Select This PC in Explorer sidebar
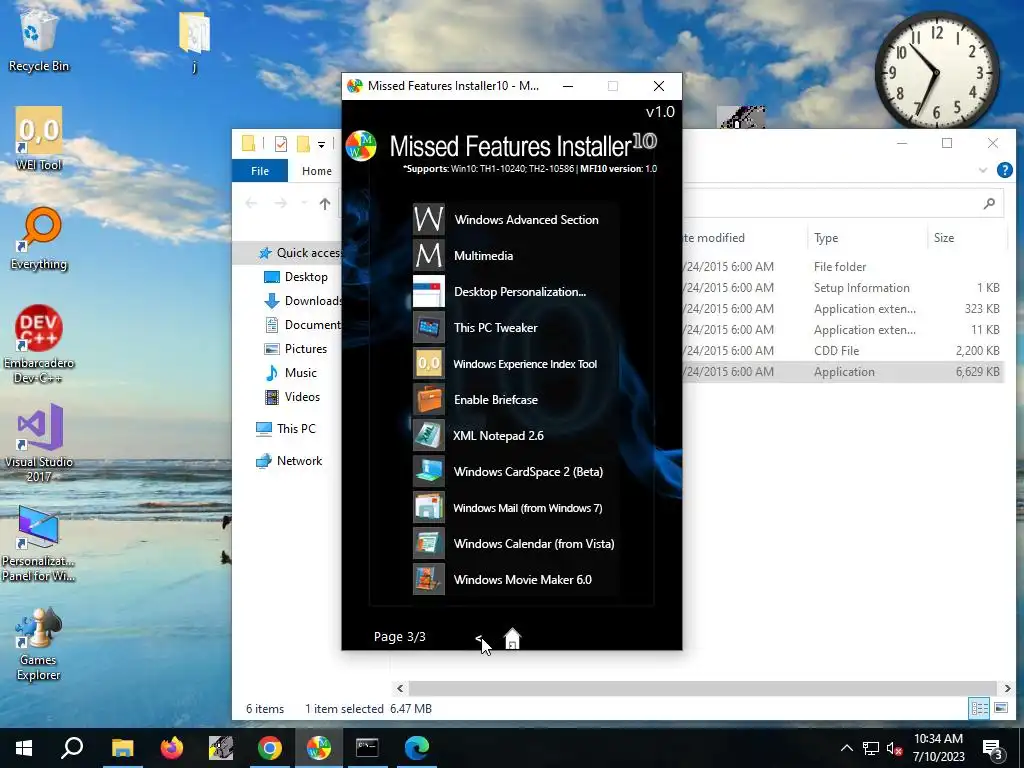1024x768 pixels. [x=286, y=429]
